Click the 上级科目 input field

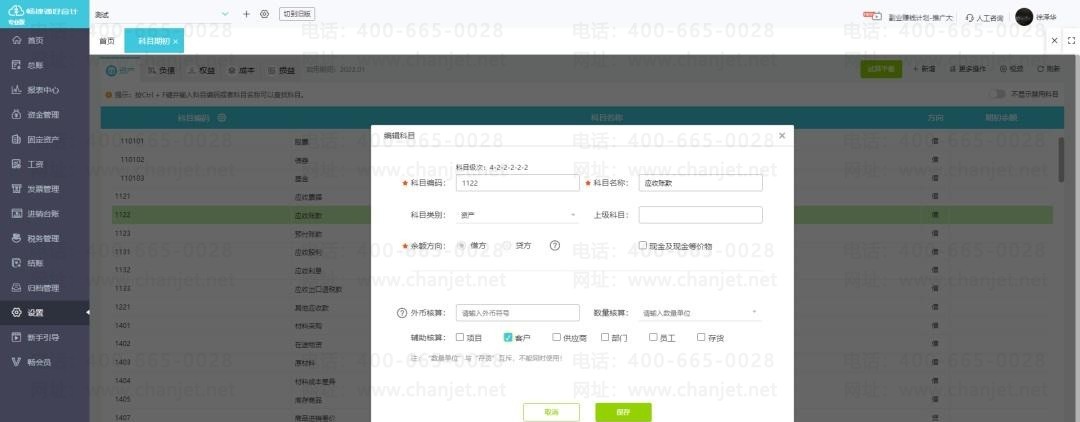[x=700, y=215]
